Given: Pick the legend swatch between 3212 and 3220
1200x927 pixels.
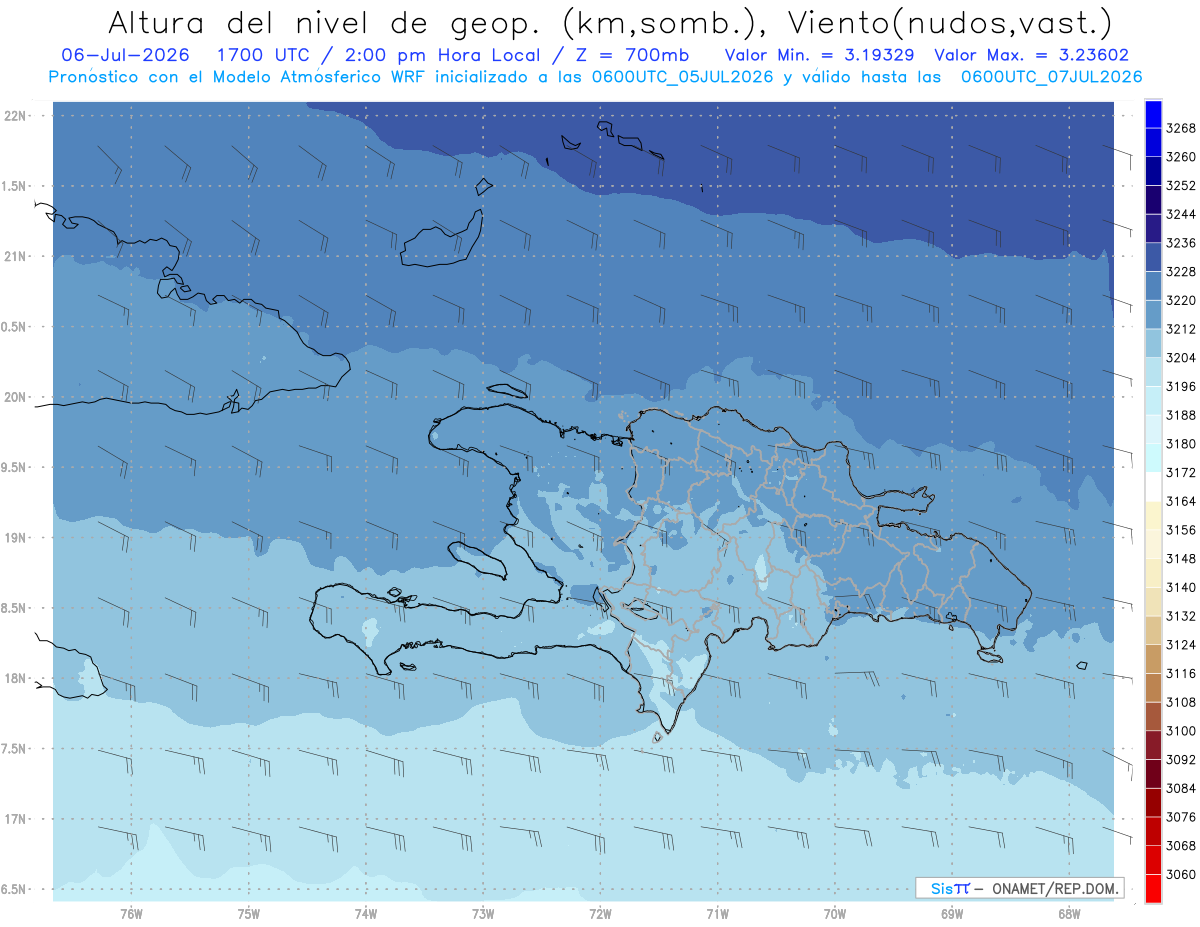Looking at the screenshot, I should [x=1152, y=314].
